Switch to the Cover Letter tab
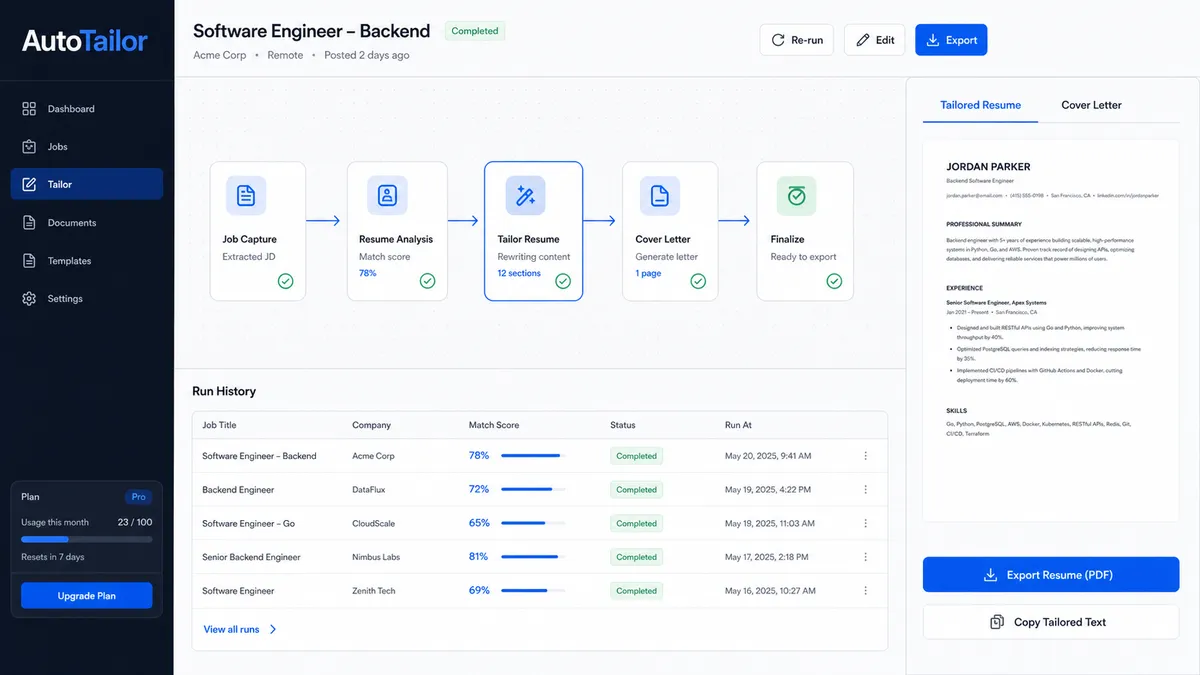 pyautogui.click(x=1091, y=105)
